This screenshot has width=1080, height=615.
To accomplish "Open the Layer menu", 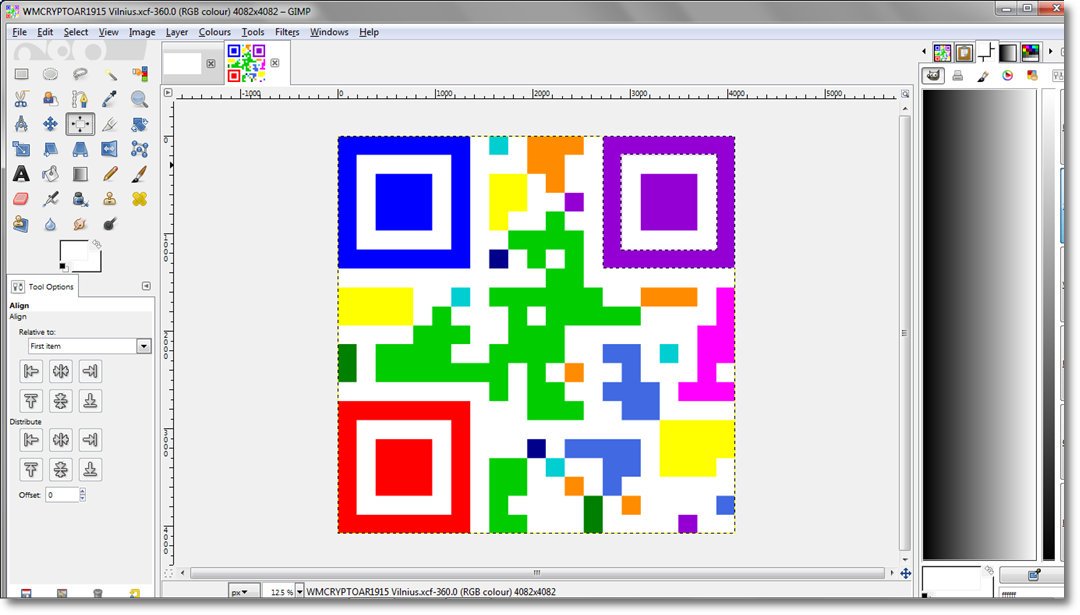I will [x=176, y=32].
